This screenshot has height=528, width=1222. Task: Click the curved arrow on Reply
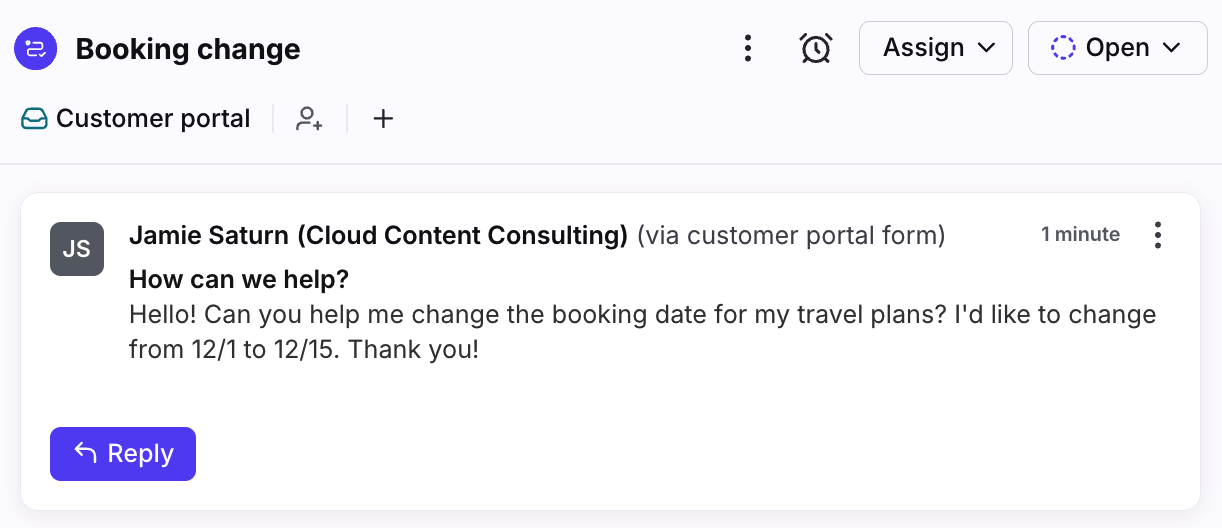(85, 454)
